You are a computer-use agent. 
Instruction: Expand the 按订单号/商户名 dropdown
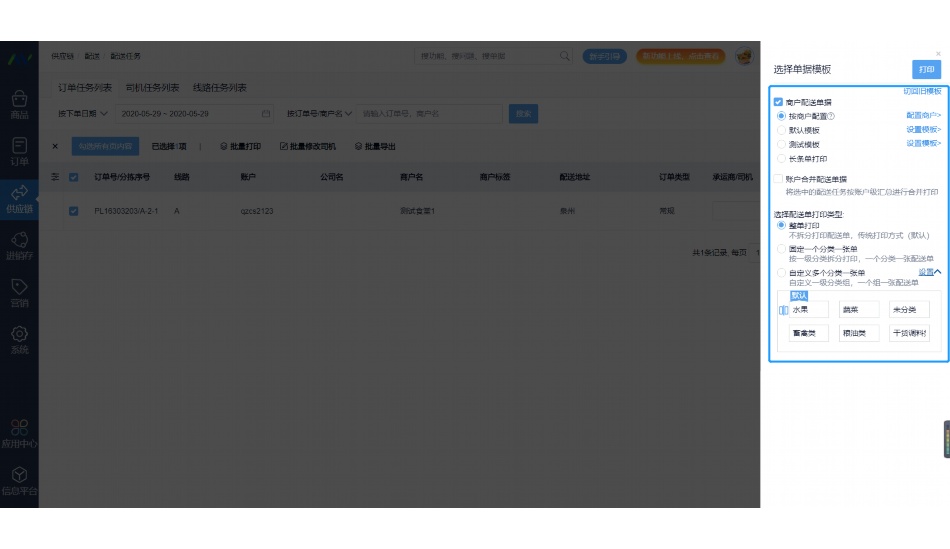coord(318,114)
